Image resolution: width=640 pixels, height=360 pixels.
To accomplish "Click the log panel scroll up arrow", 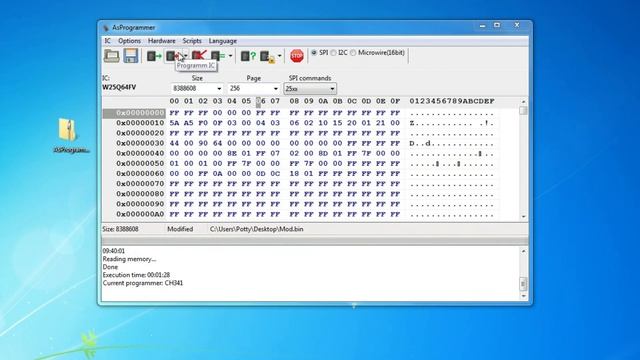I will coord(523,251).
